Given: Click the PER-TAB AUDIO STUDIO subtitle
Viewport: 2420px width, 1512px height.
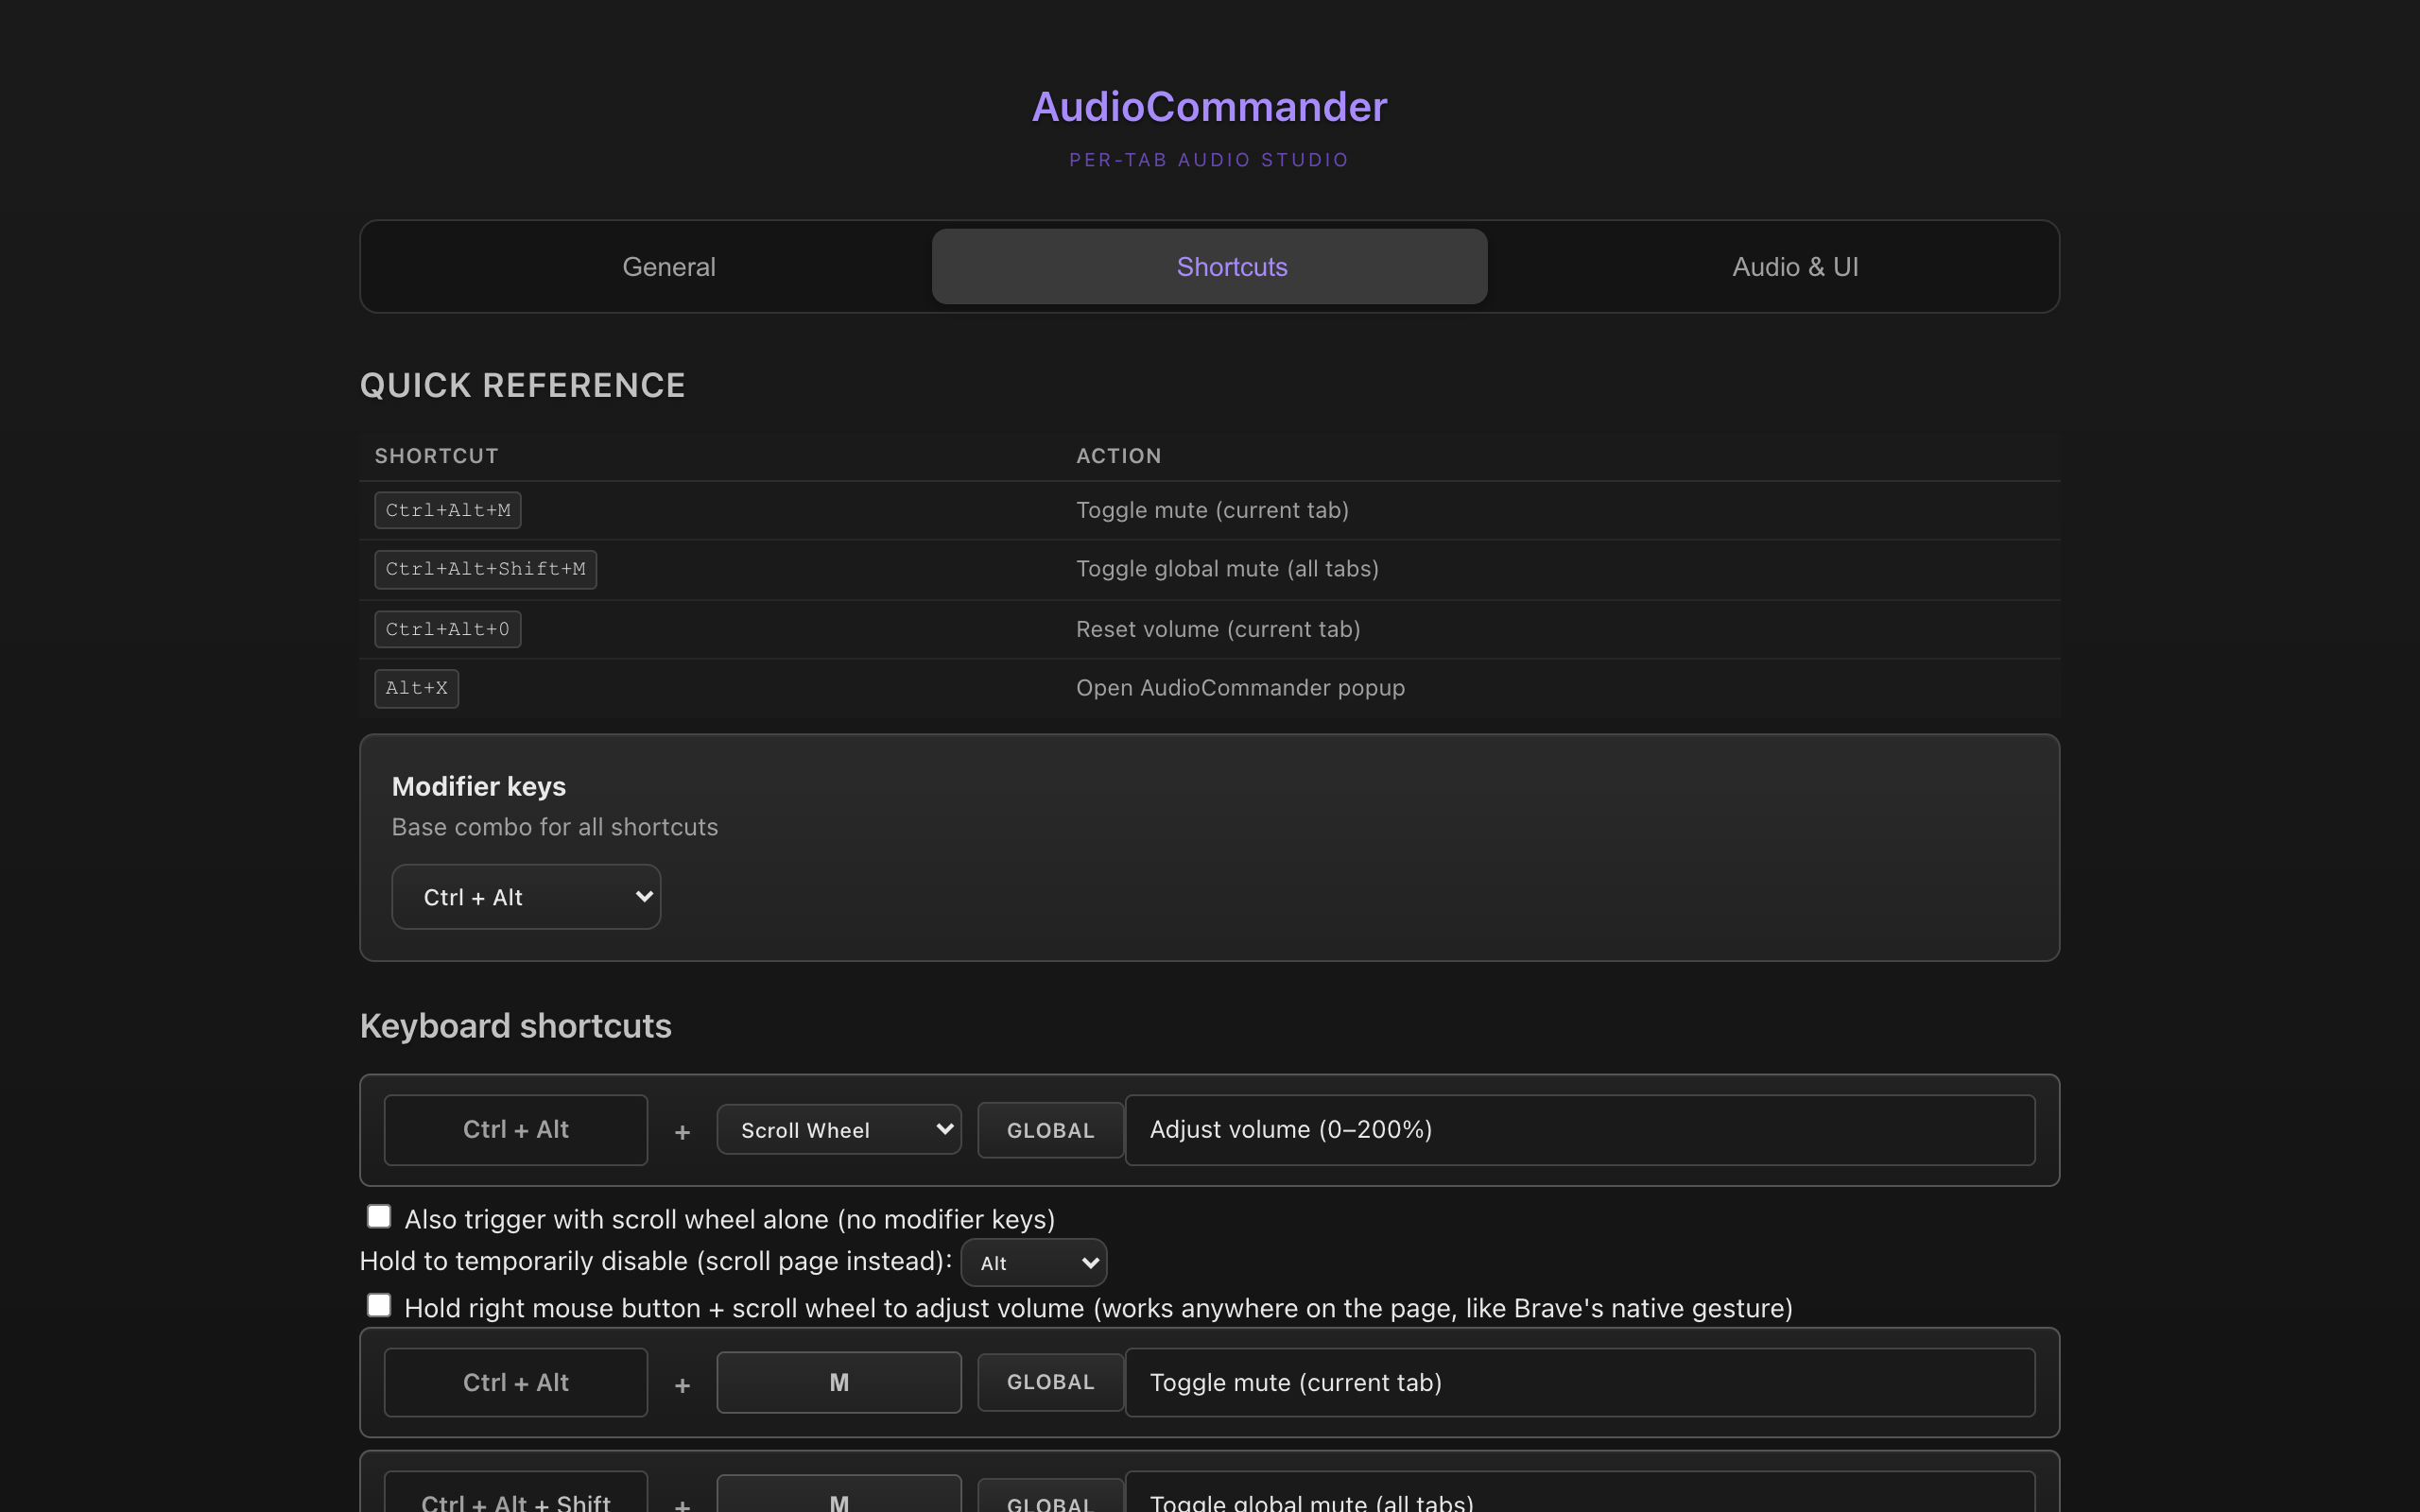Looking at the screenshot, I should point(1209,160).
